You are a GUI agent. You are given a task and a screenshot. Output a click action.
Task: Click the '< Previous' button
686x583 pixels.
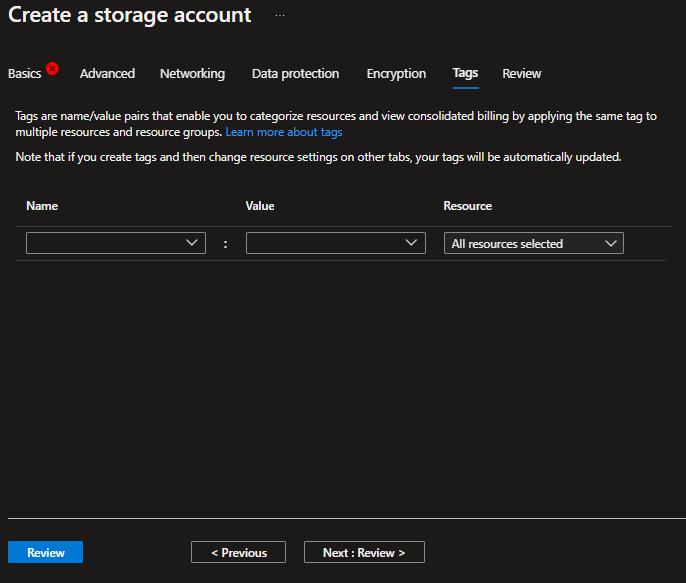(238, 552)
